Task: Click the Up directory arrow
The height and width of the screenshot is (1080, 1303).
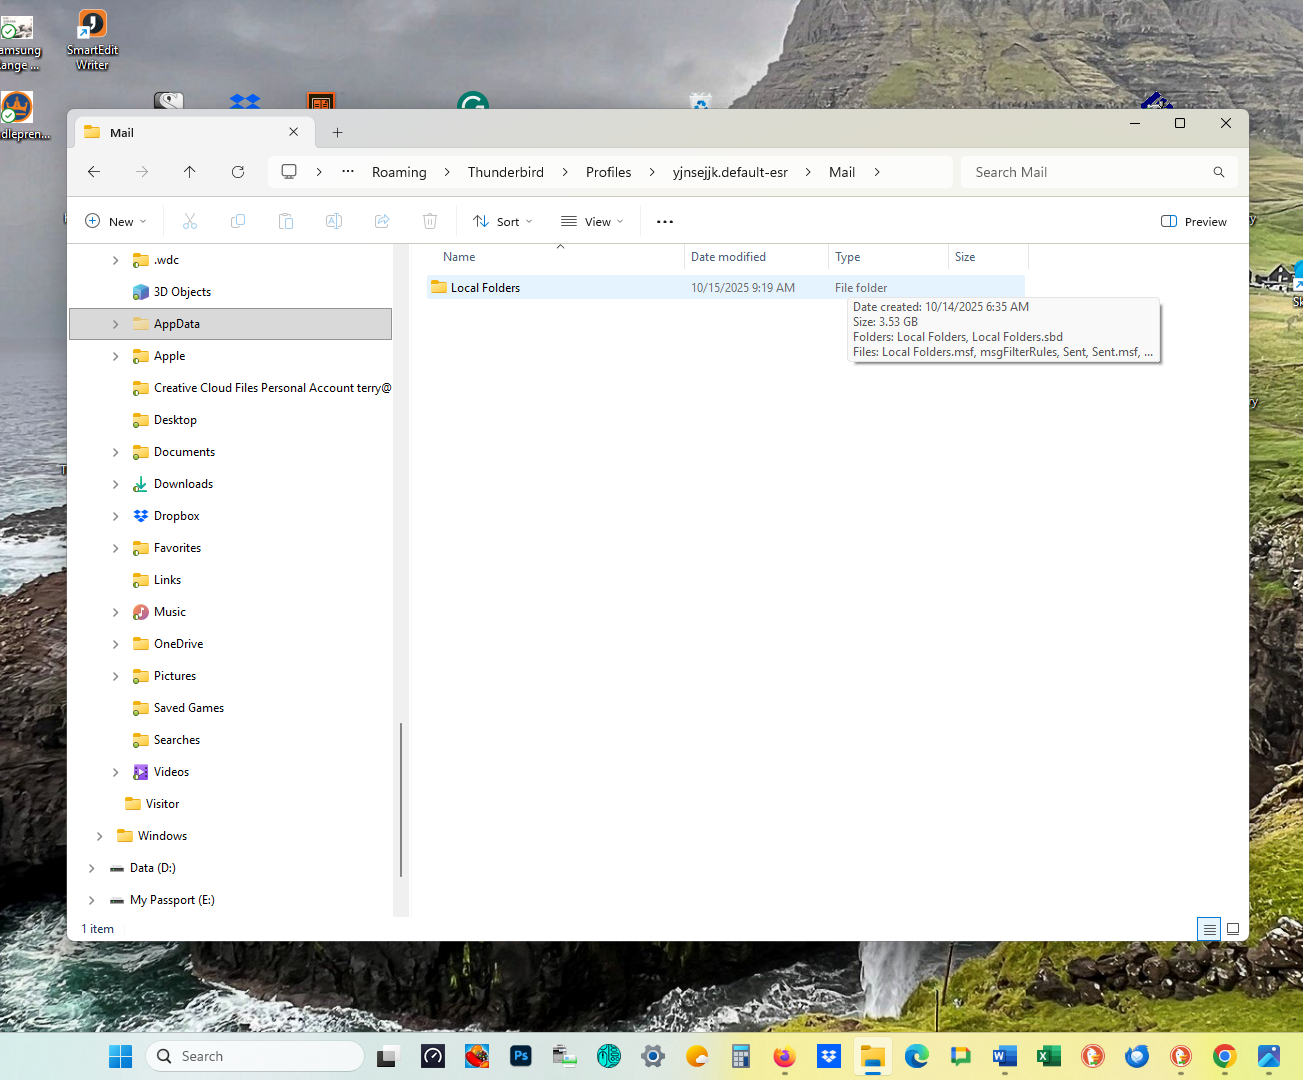Action: [x=190, y=172]
